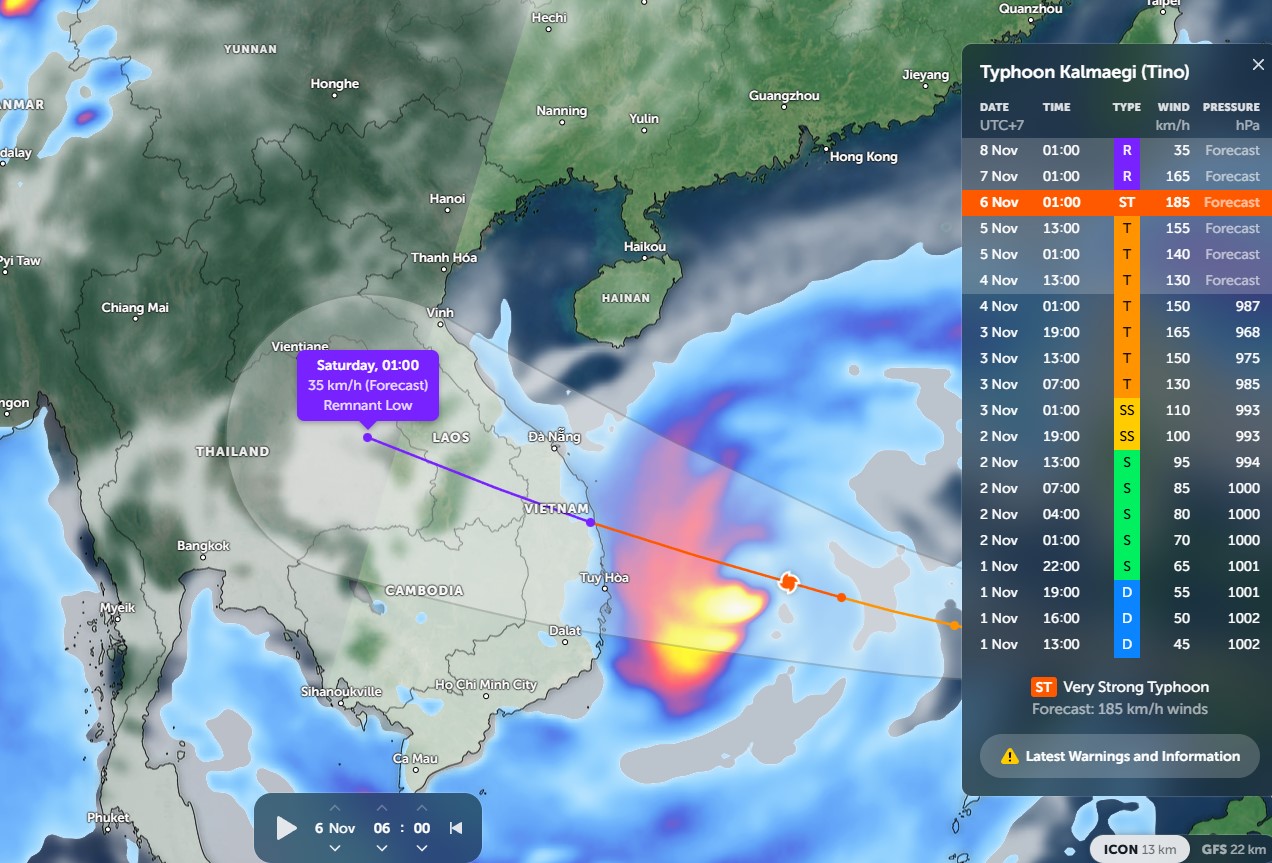Click the Bangkok label on the map
This screenshot has height=863, width=1272.
[203, 546]
